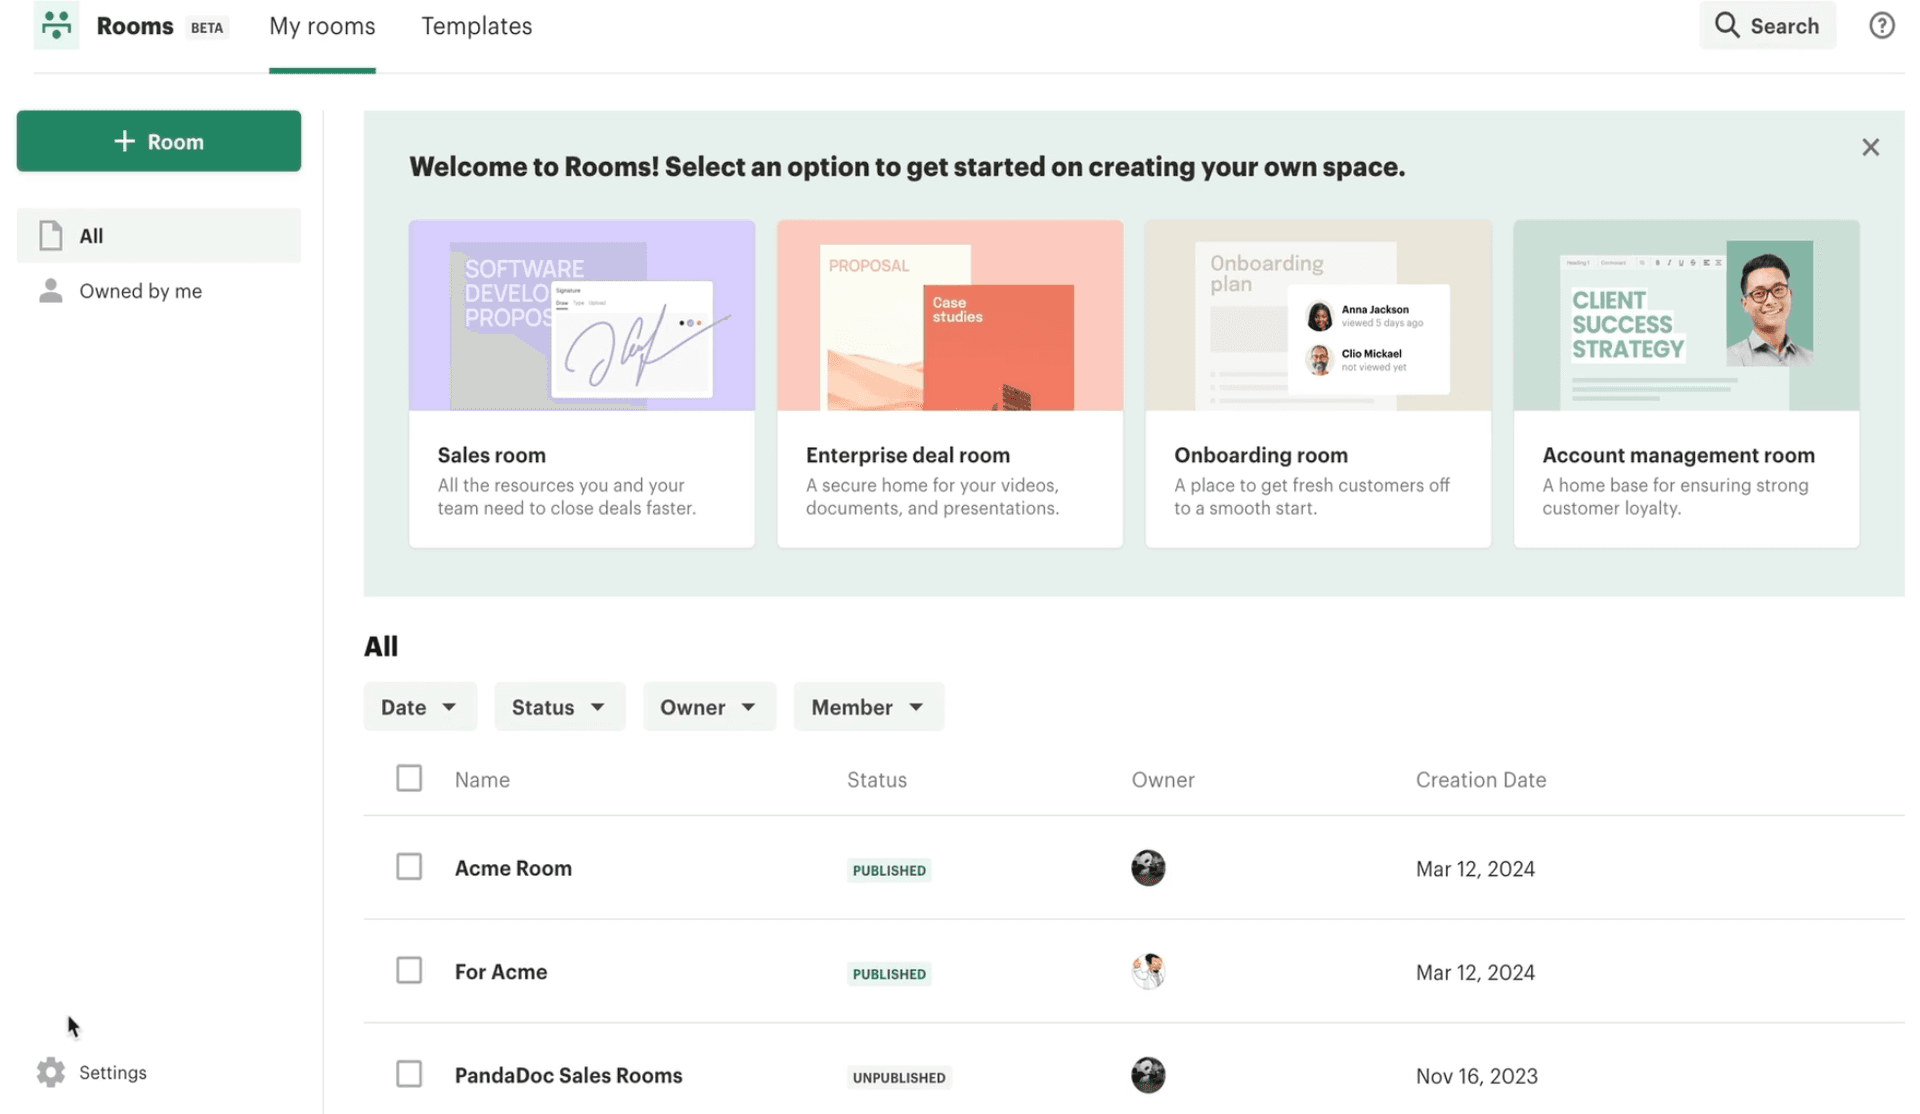Click the Settings gear icon

click(x=51, y=1072)
